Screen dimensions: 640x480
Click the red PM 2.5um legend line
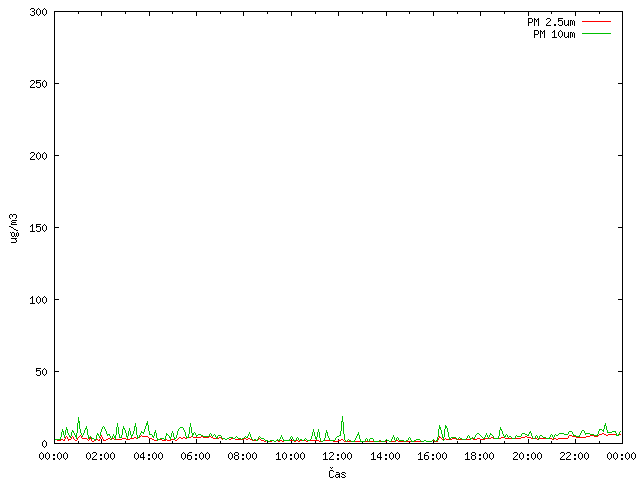click(x=596, y=22)
